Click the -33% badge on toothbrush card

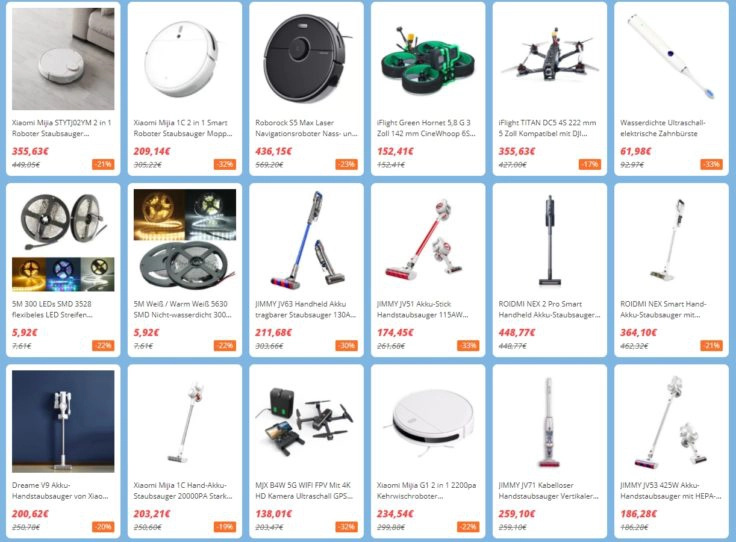pyautogui.click(x=712, y=164)
